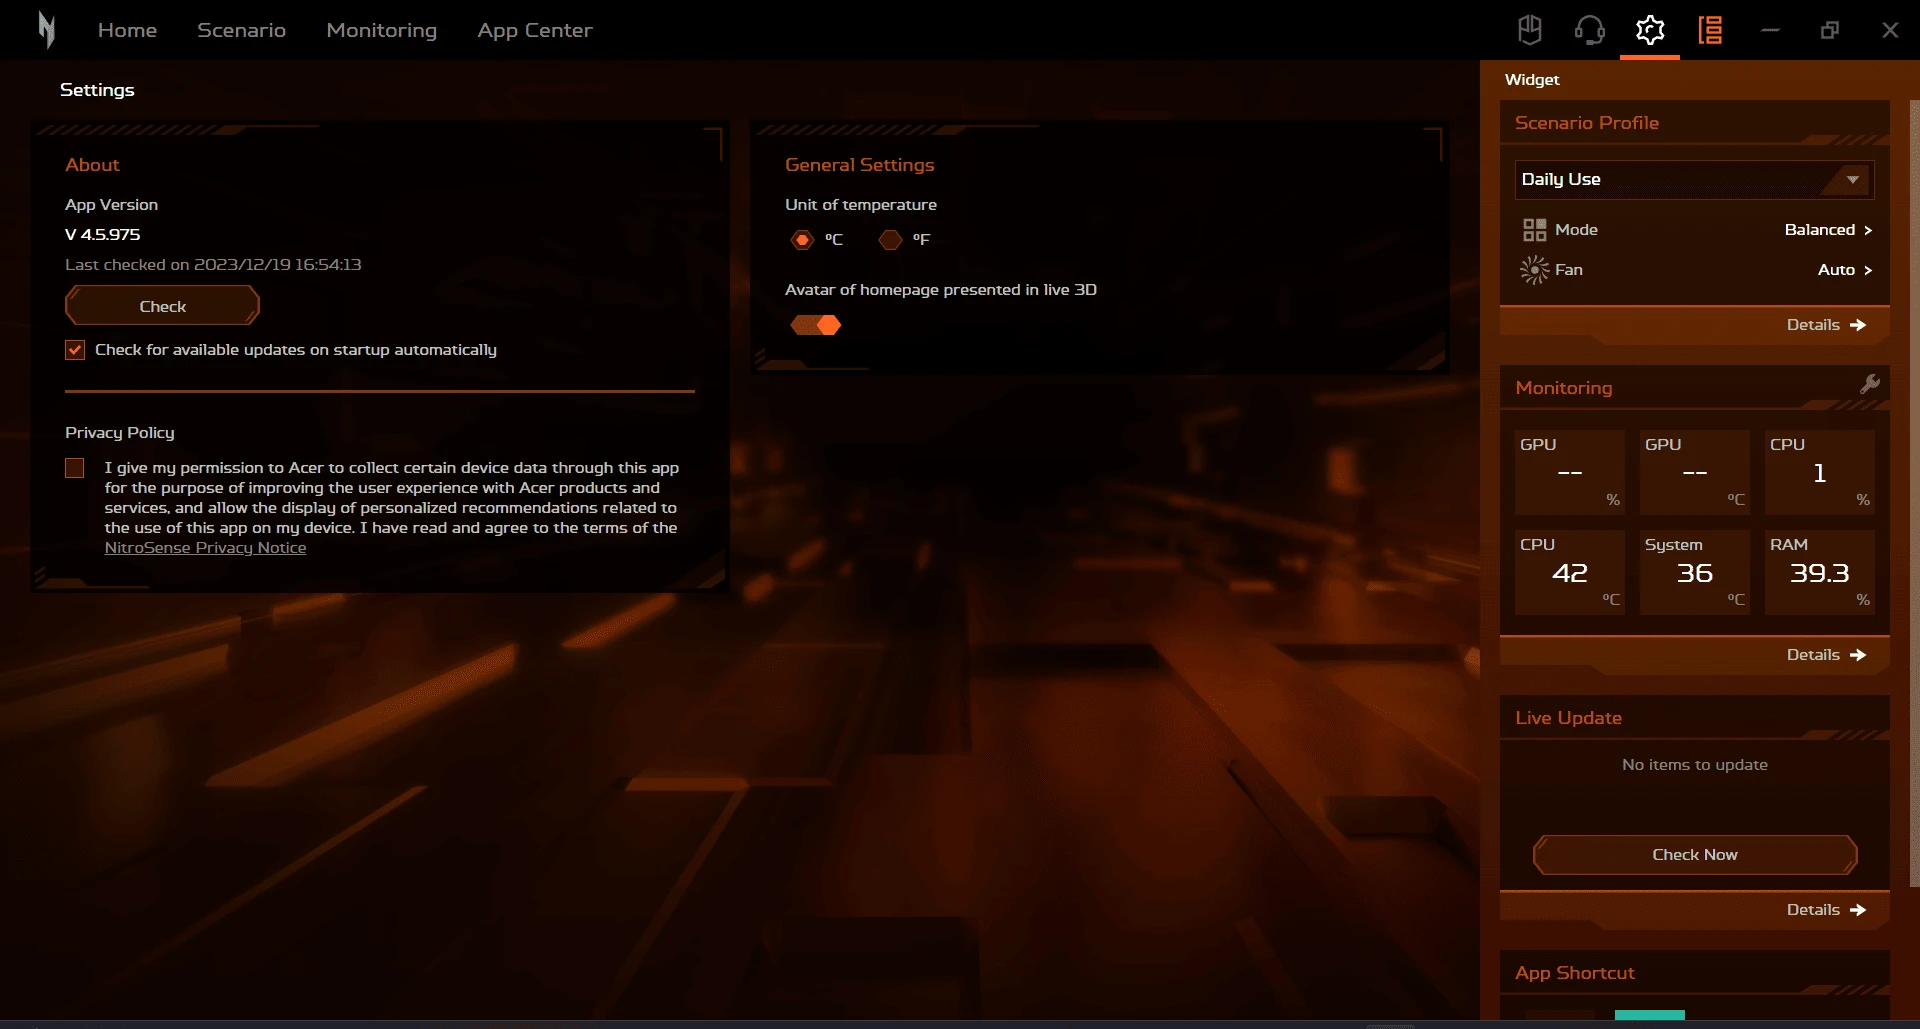Image resolution: width=1920 pixels, height=1029 pixels.
Task: Click the Last checked on timestamp text
Action: (213, 265)
